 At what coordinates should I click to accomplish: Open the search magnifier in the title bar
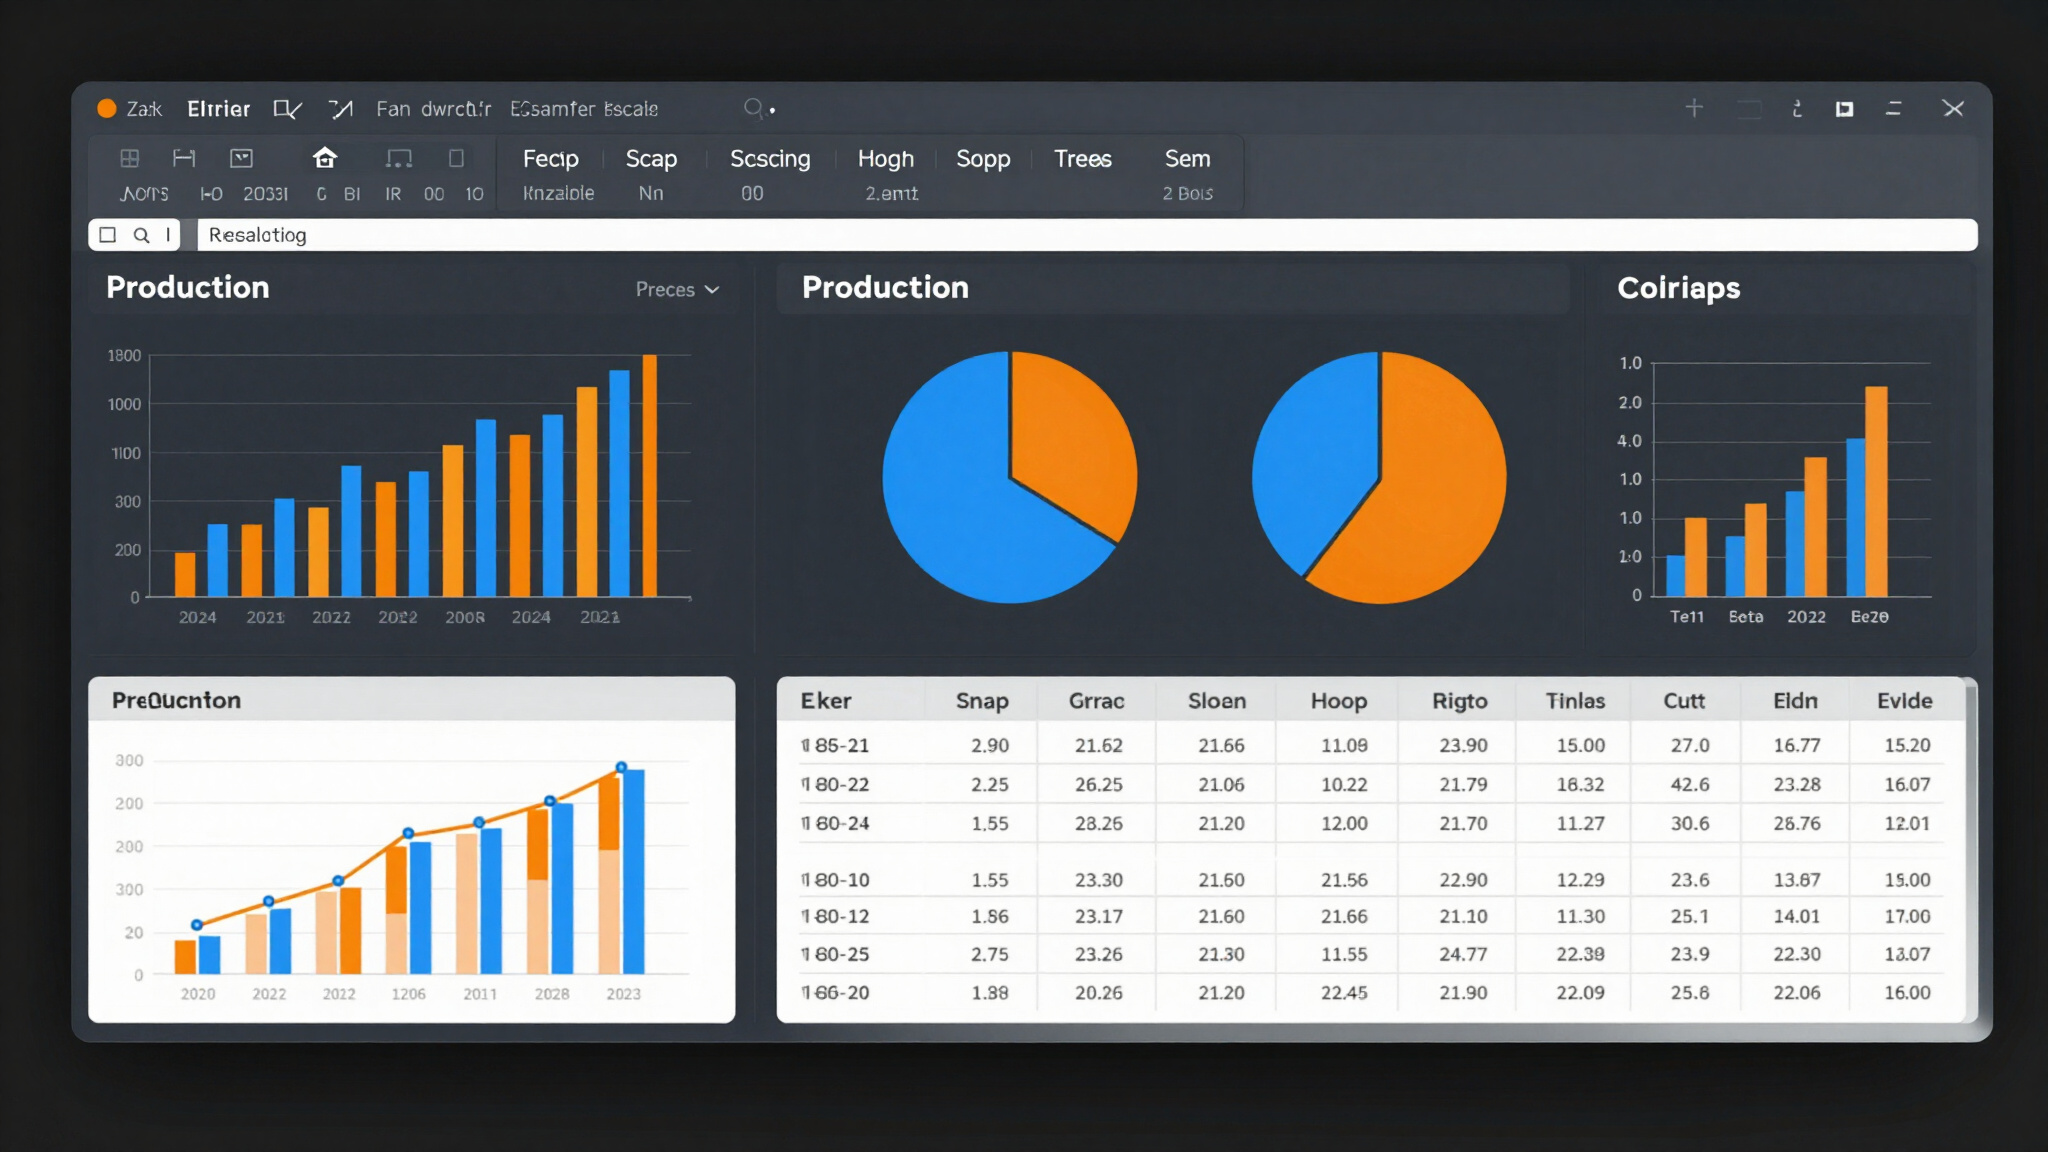(x=754, y=108)
